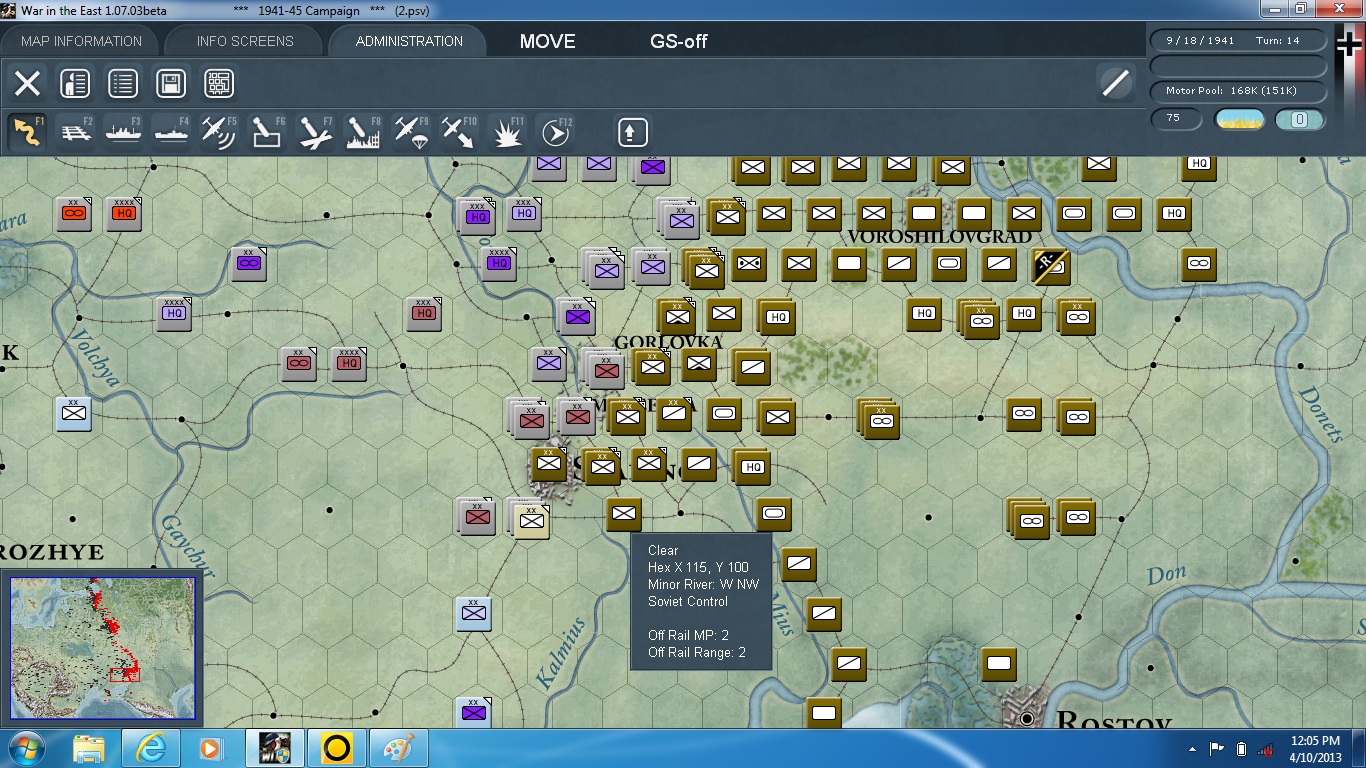
Task: Click the Rostov city marker dot
Action: tap(1027, 718)
